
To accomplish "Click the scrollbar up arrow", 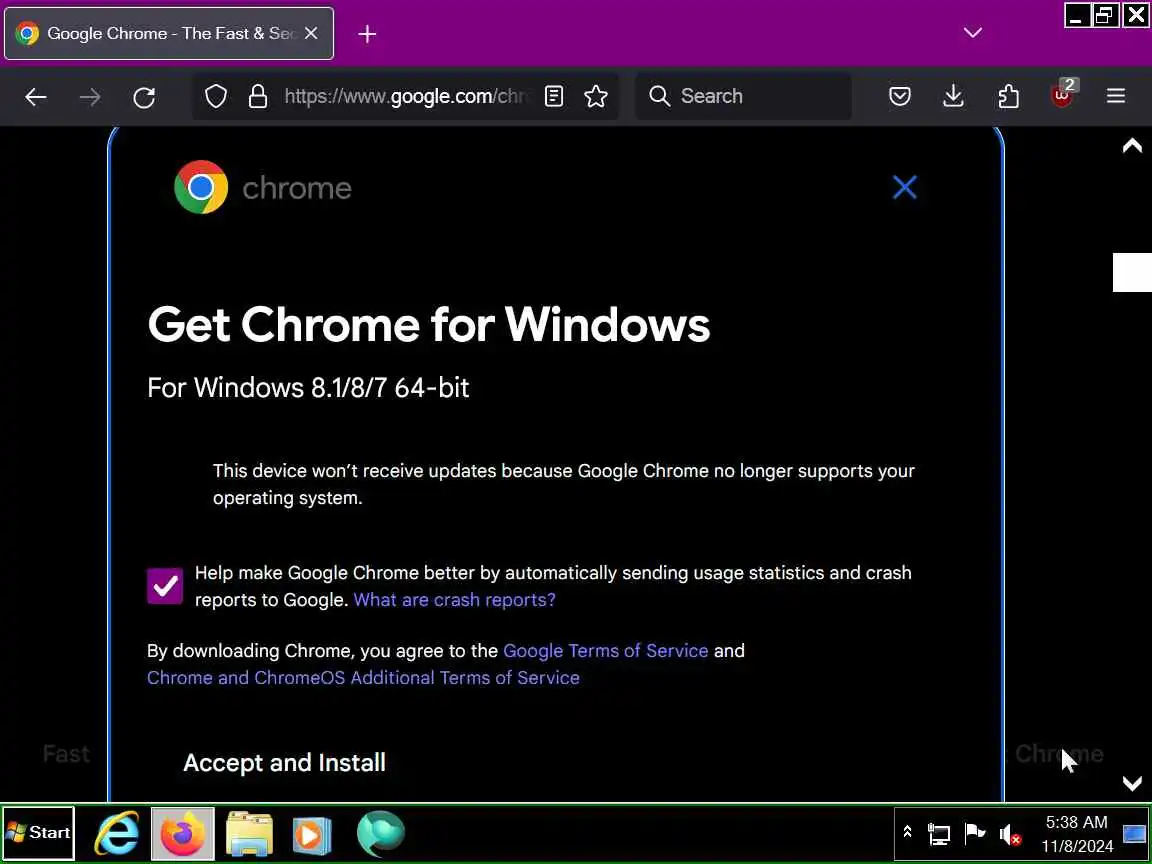I will (1132, 145).
